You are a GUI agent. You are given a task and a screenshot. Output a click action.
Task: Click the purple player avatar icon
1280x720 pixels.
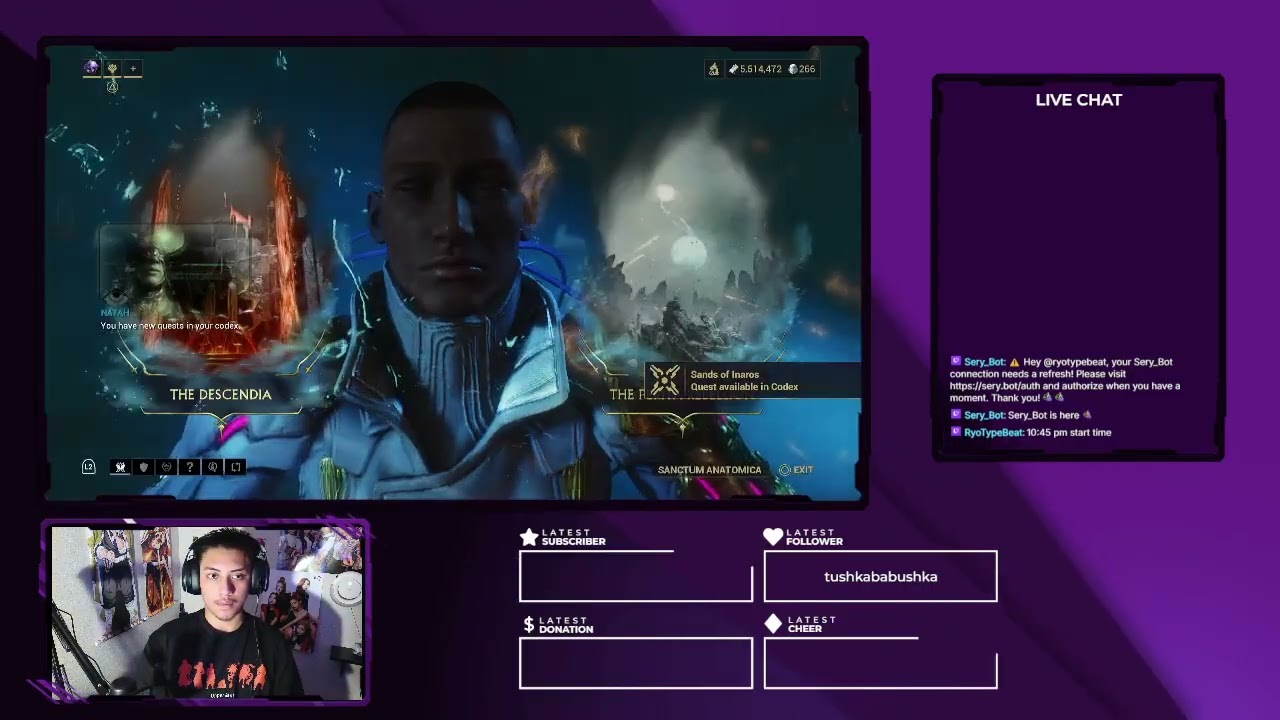pyautogui.click(x=92, y=68)
